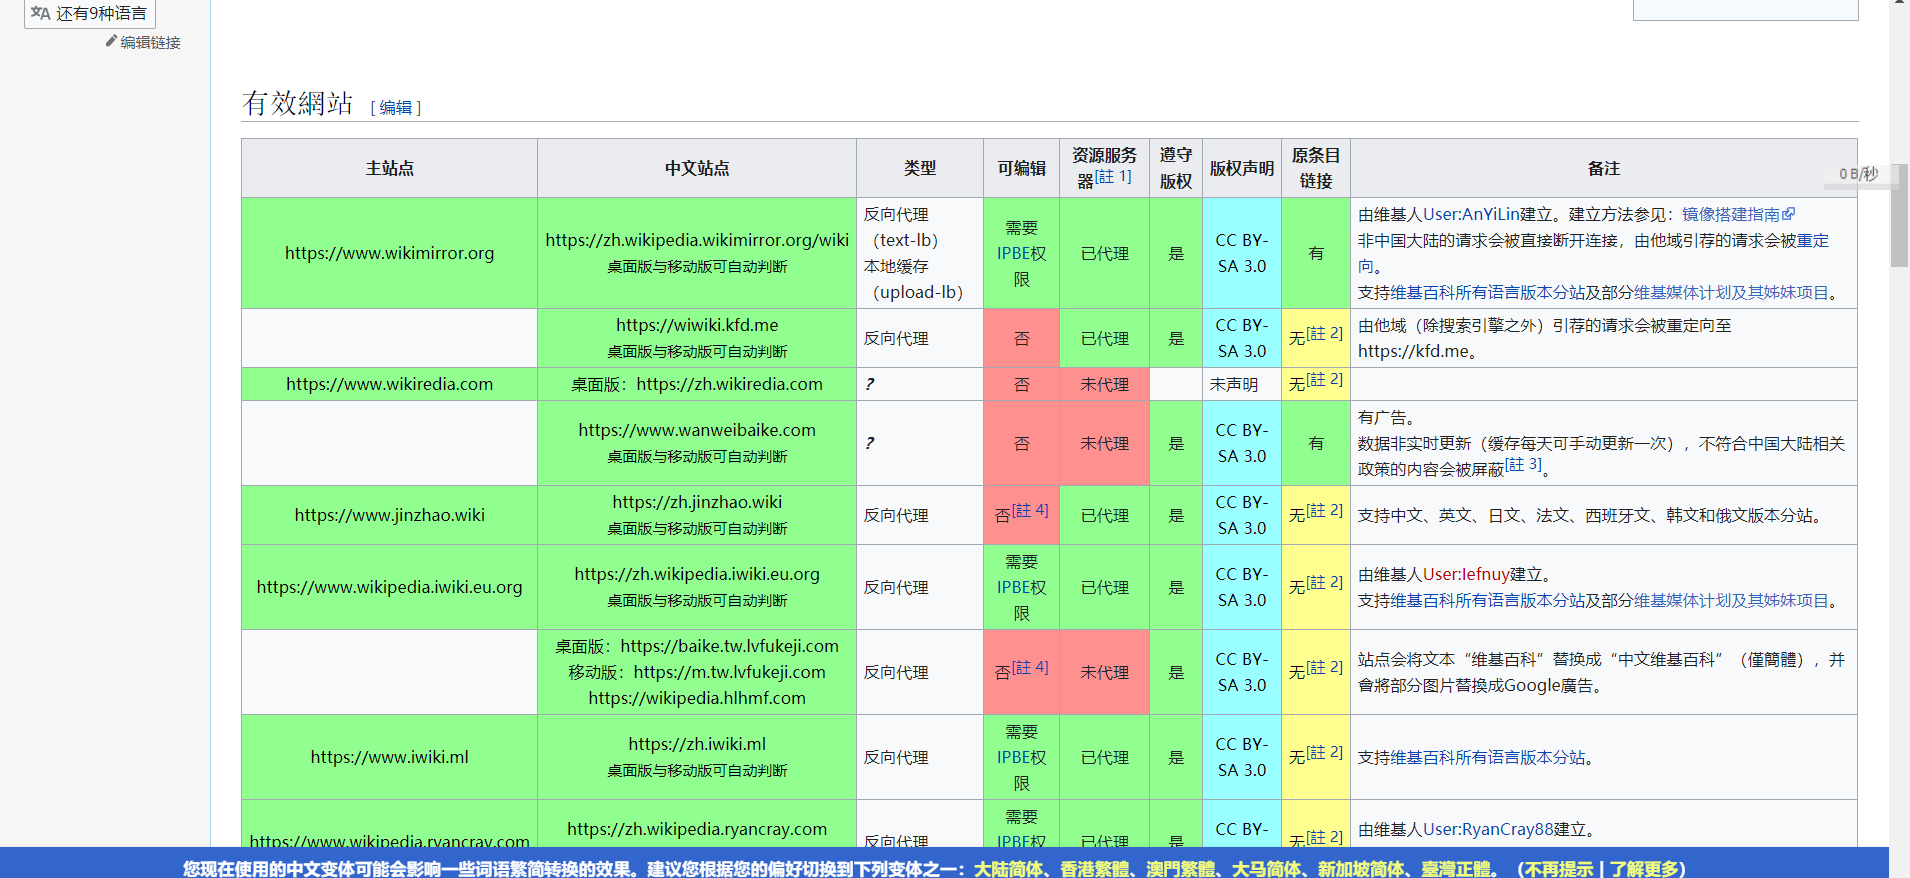Click the https://www.wanweibaike.com address
The image size is (1910, 878).
pos(697,430)
